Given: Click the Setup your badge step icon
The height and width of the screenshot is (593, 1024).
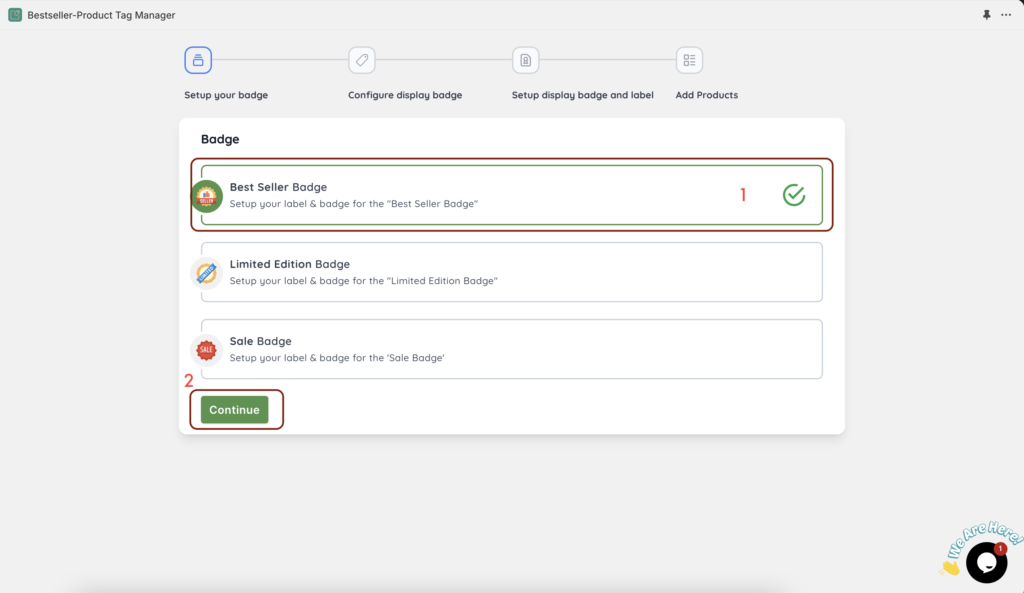Looking at the screenshot, I should click(x=198, y=60).
